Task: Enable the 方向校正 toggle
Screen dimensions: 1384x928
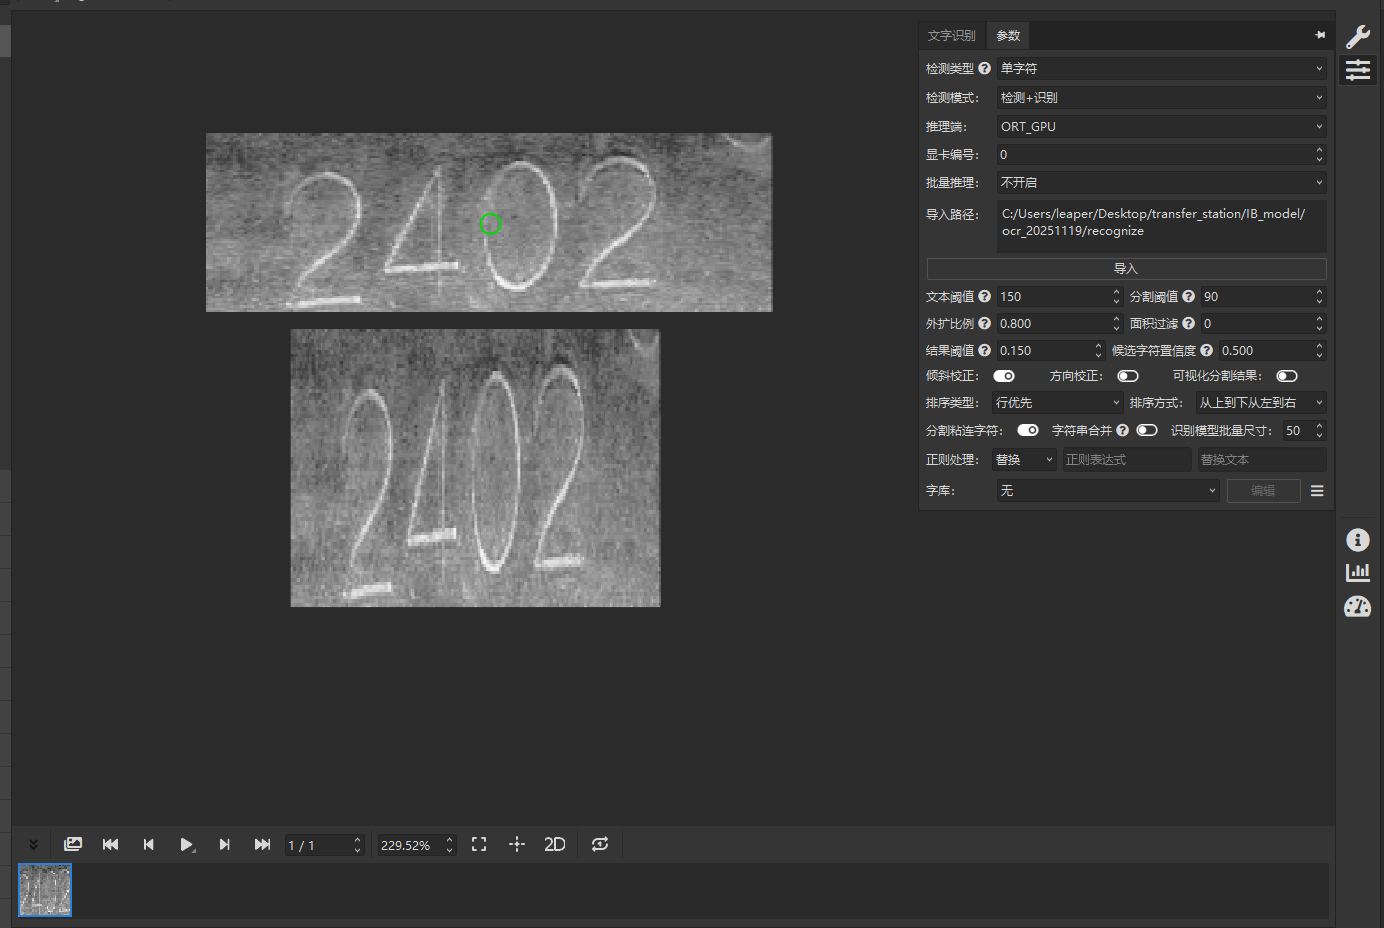Action: click(x=1128, y=376)
